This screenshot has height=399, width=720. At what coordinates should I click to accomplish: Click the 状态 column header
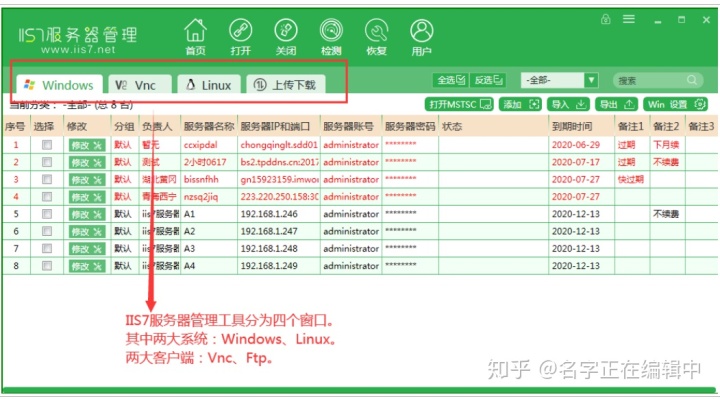click(494, 126)
